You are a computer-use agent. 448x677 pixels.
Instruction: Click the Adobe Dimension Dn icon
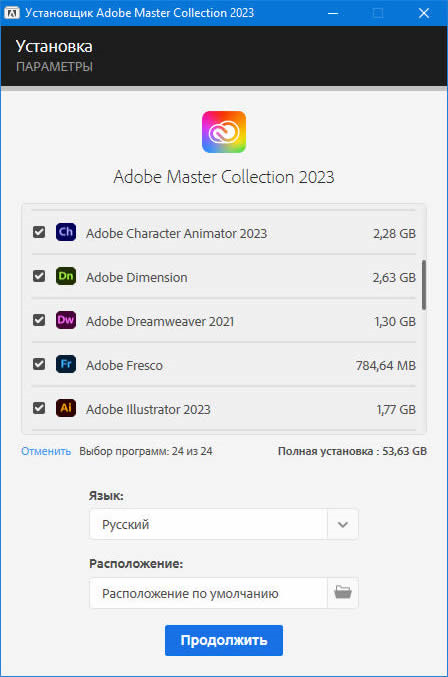pyautogui.click(x=66, y=276)
